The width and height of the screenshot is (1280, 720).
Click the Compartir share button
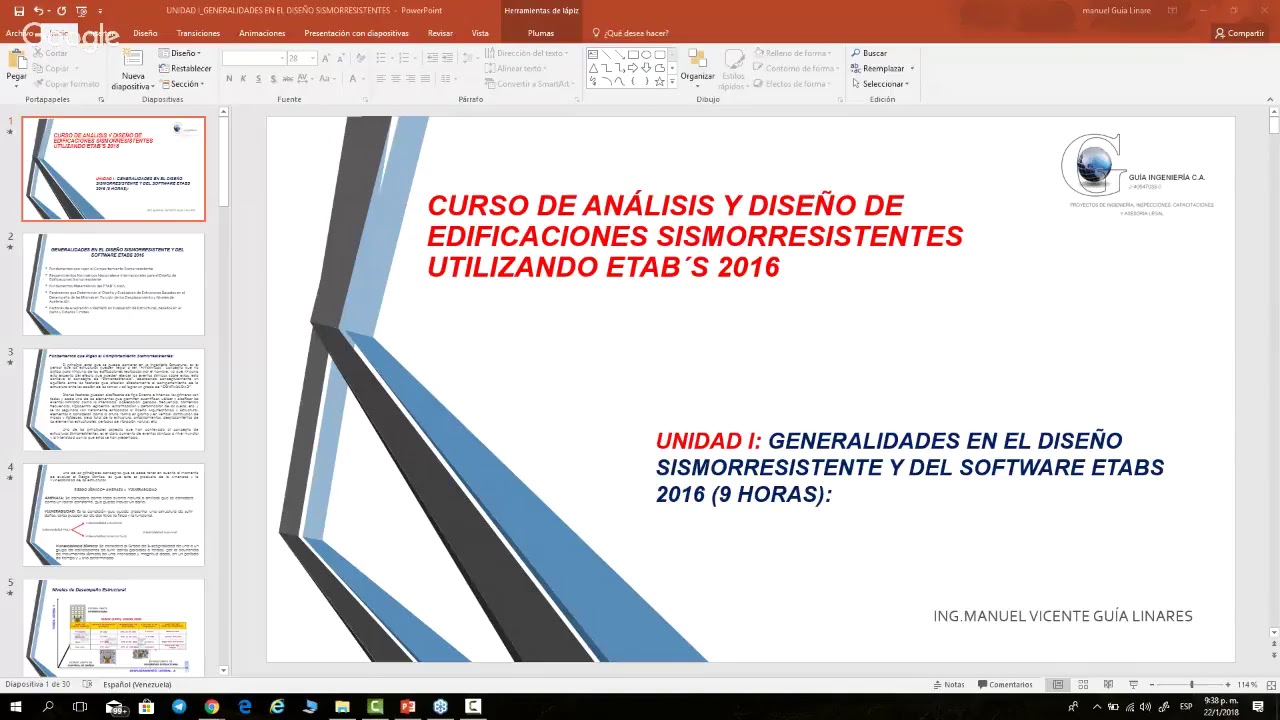coord(1239,33)
